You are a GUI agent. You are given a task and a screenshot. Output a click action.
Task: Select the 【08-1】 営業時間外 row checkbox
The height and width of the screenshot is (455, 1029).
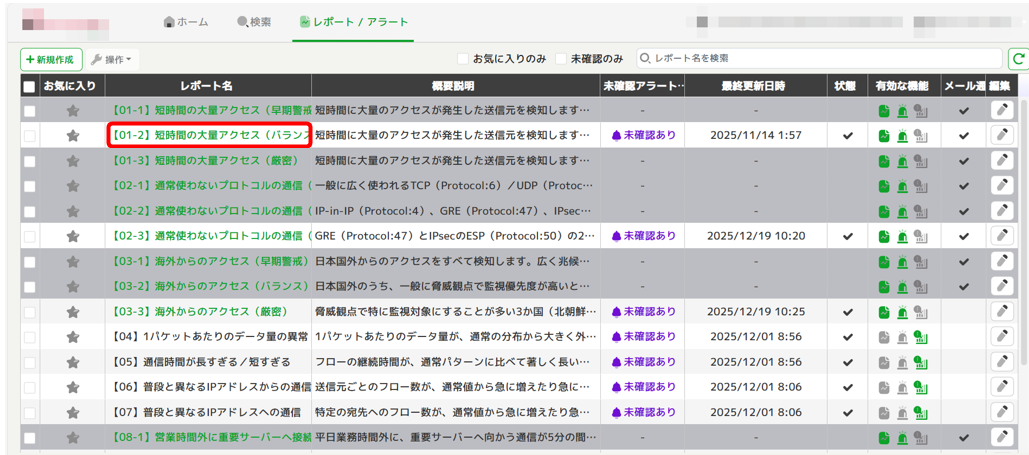pyautogui.click(x=30, y=437)
